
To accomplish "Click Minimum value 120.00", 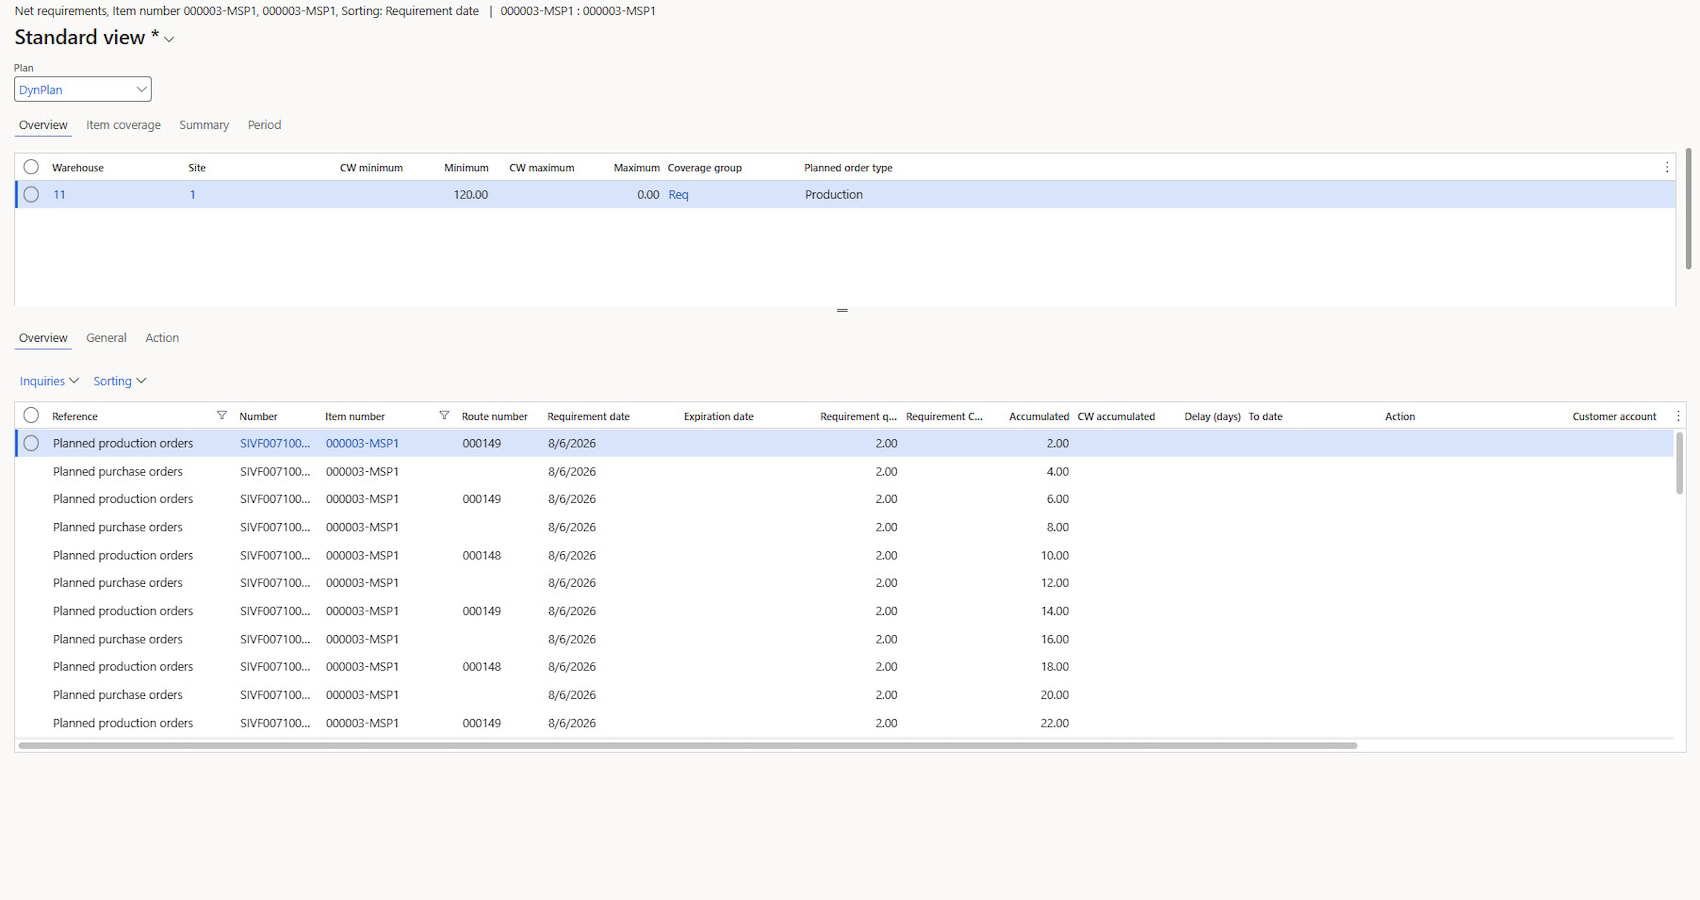I will coord(470,195).
